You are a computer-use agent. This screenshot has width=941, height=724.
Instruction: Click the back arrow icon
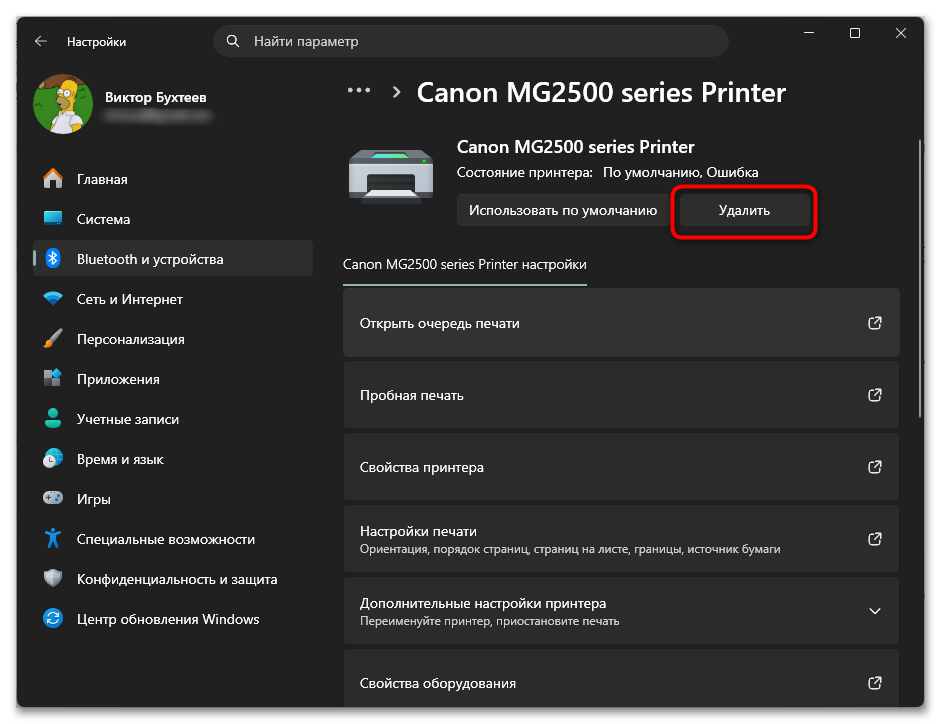coord(41,41)
